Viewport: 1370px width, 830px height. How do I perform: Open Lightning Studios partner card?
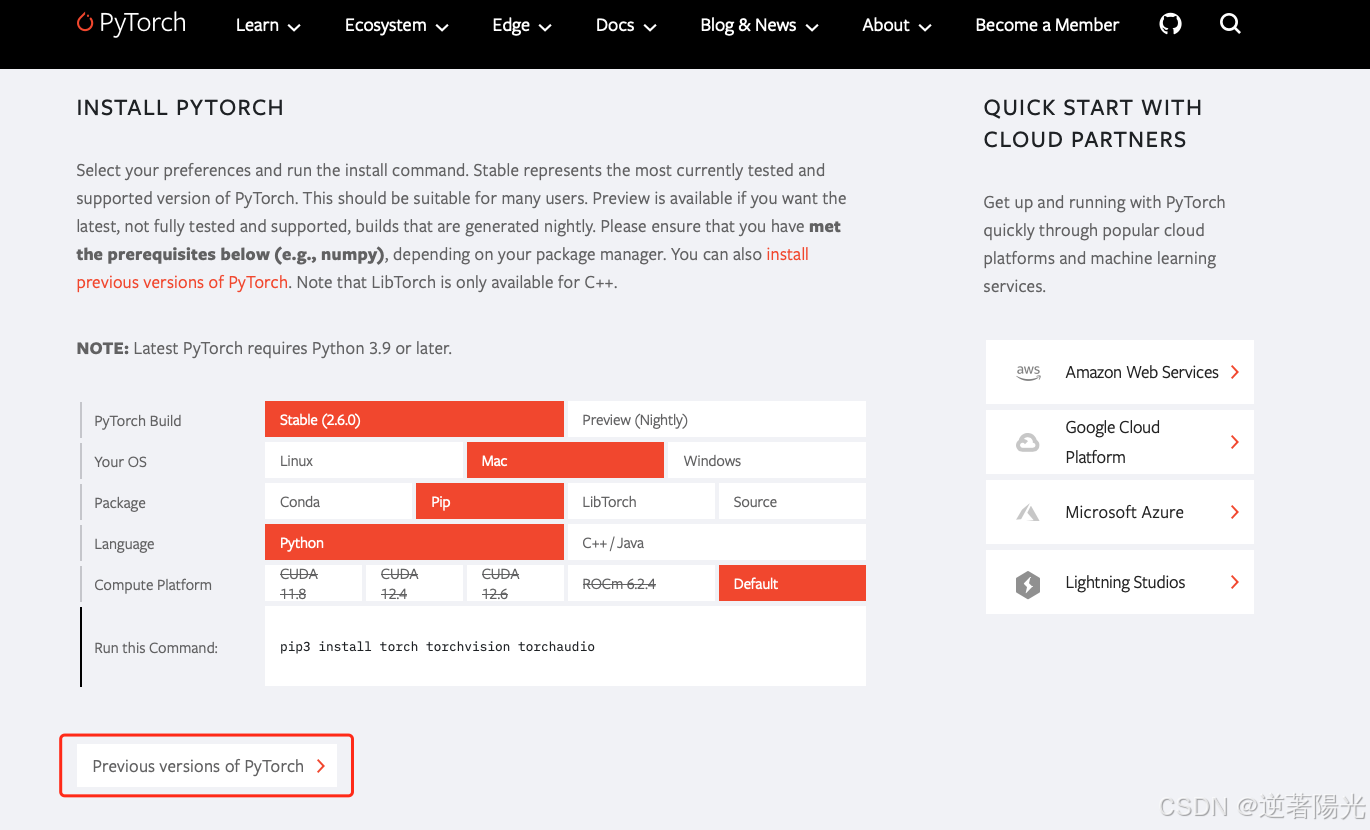[x=1119, y=582]
